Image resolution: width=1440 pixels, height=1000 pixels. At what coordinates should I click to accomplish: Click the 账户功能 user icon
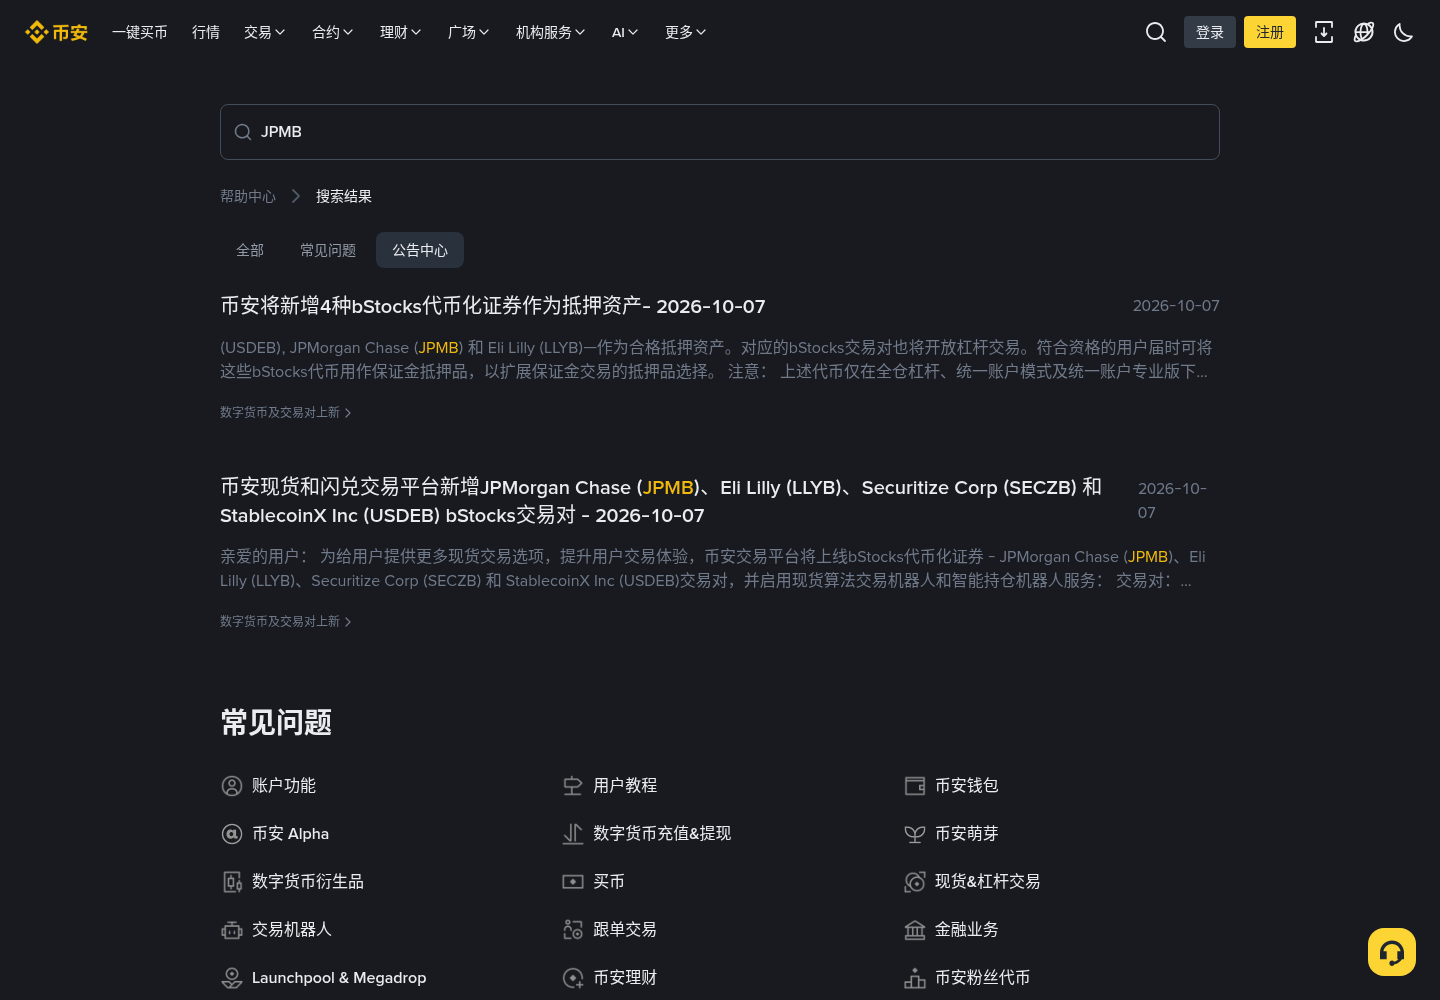pos(232,786)
